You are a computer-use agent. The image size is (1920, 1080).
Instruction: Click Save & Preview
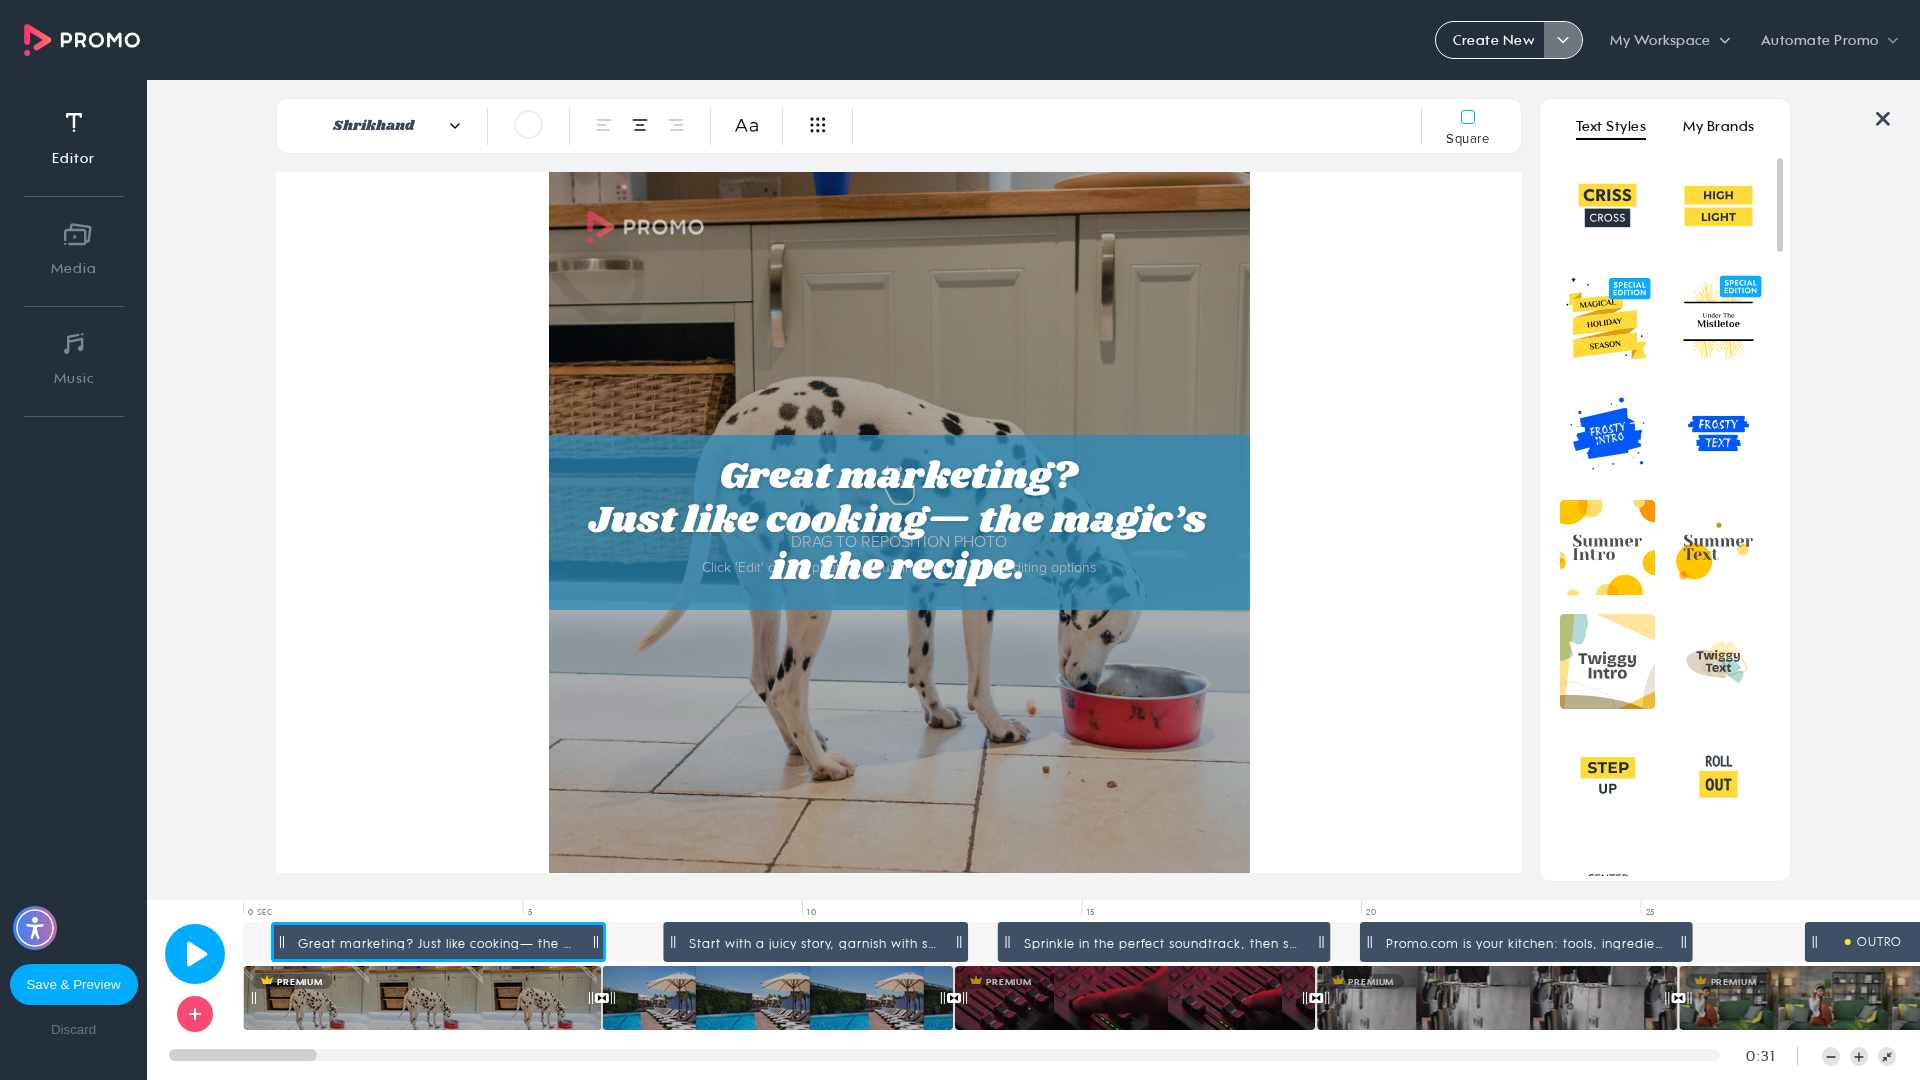point(74,985)
